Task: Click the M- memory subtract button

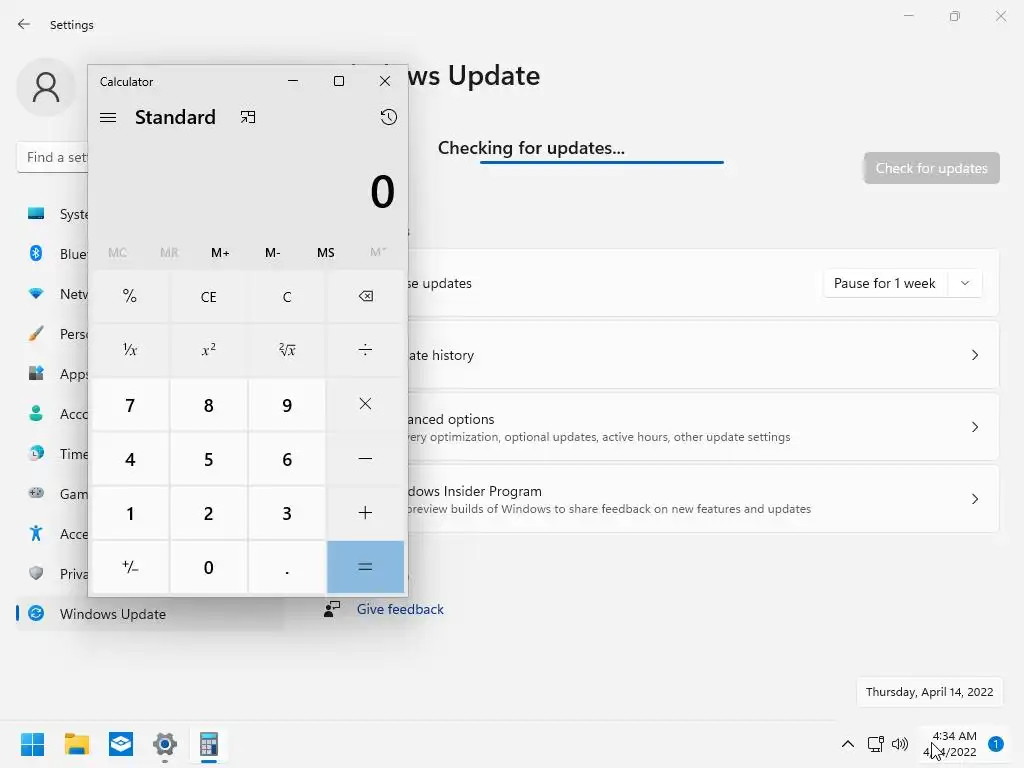Action: pos(273,253)
